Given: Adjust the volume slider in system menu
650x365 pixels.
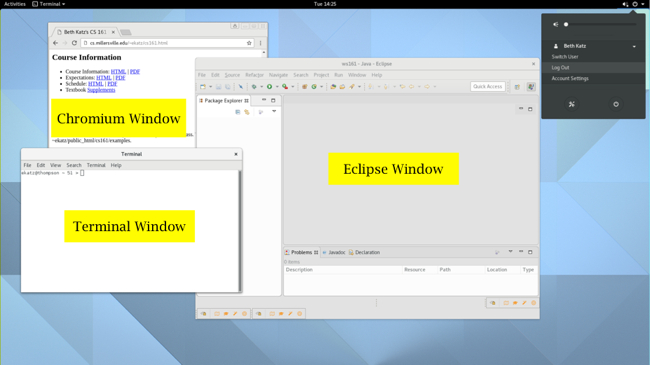Looking at the screenshot, I should [600, 24].
